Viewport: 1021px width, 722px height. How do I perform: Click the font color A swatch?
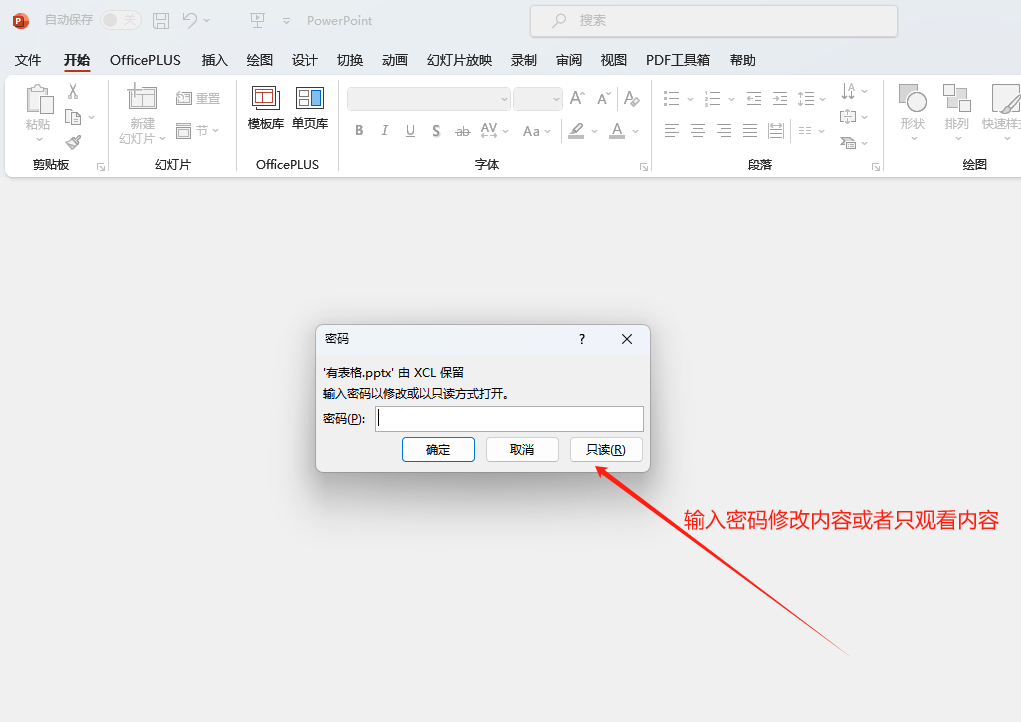tap(617, 131)
